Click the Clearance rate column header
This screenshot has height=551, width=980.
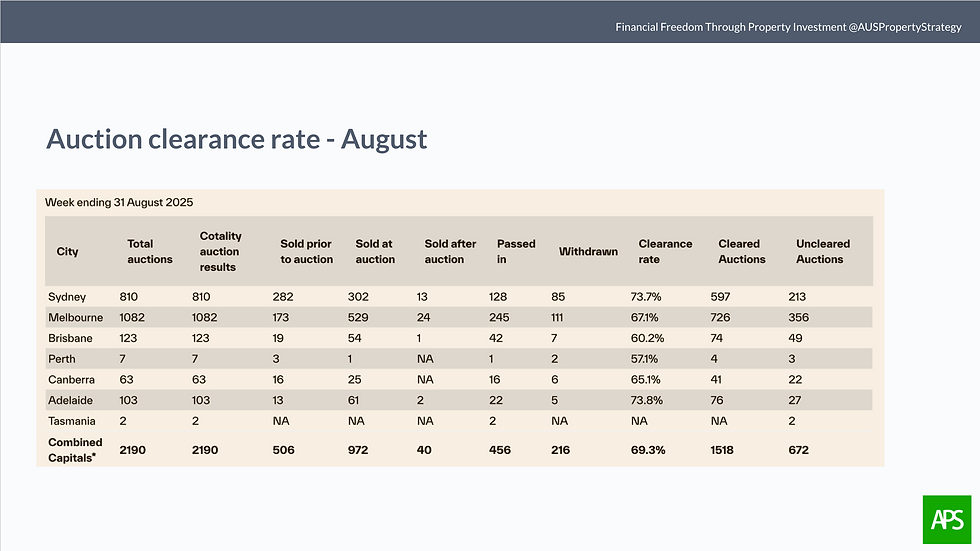click(x=665, y=251)
